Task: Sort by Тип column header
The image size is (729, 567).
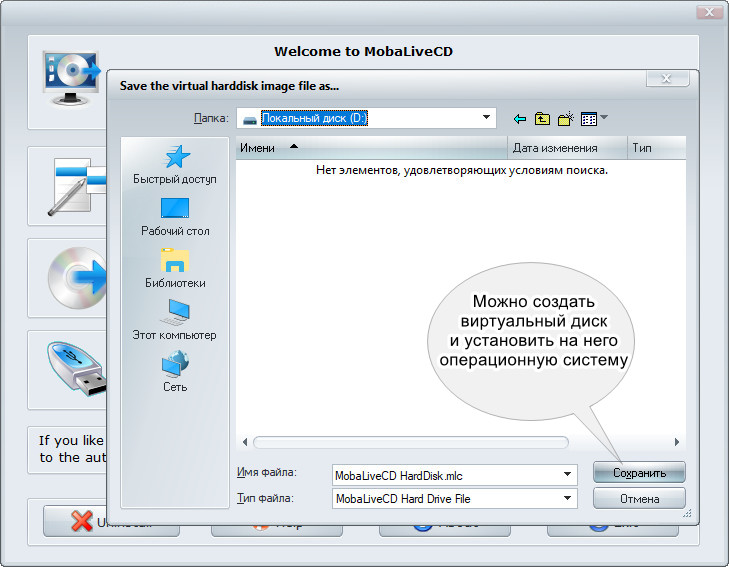Action: [x=656, y=148]
